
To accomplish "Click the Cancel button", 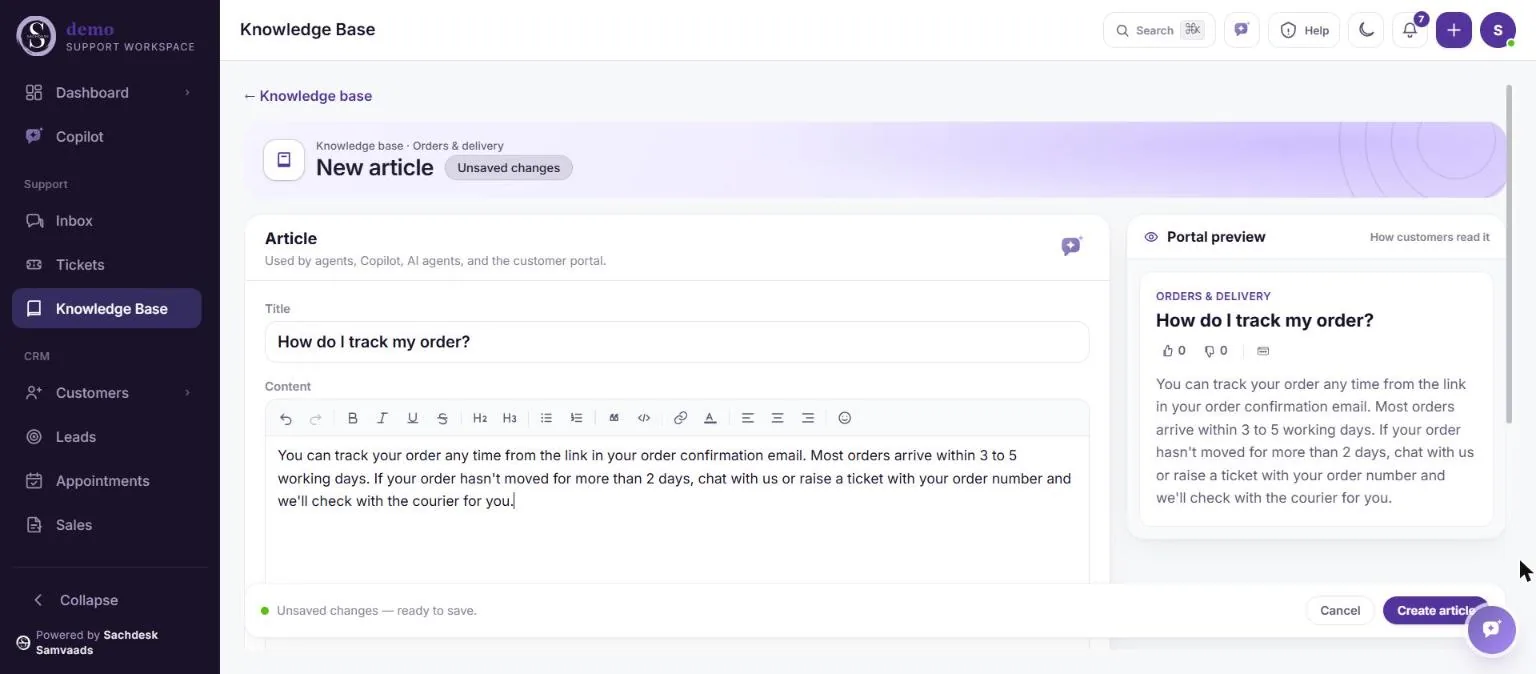I will pyautogui.click(x=1339, y=610).
